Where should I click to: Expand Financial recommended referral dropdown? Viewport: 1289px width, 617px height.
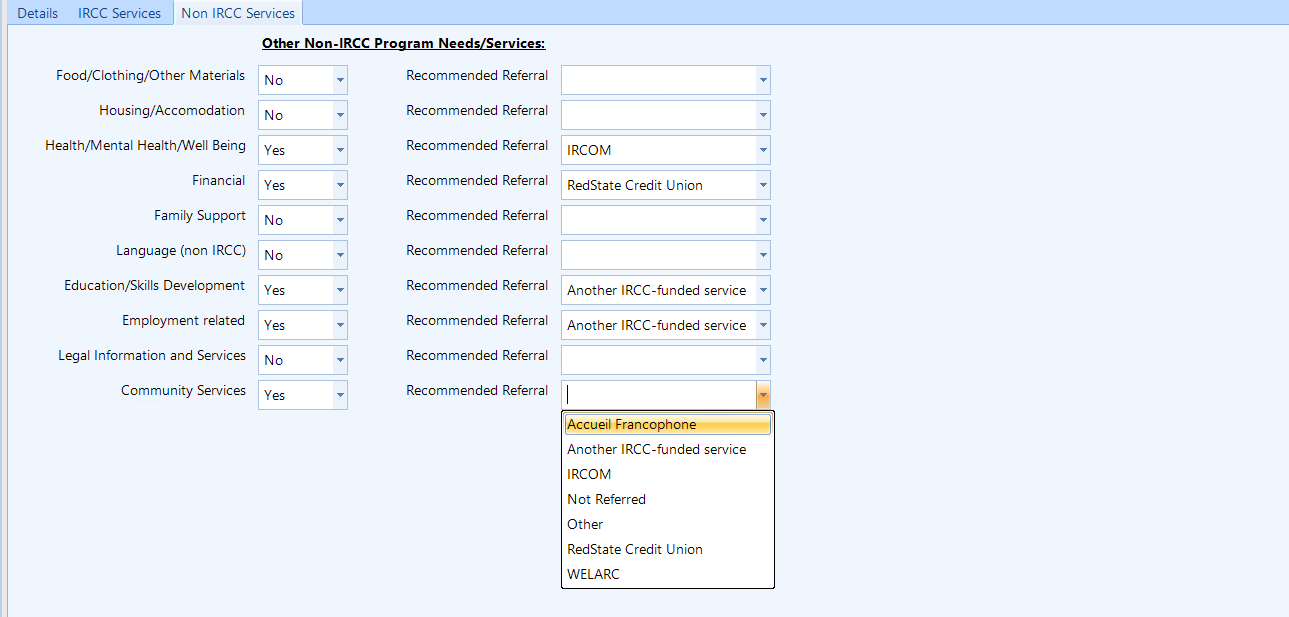[762, 185]
